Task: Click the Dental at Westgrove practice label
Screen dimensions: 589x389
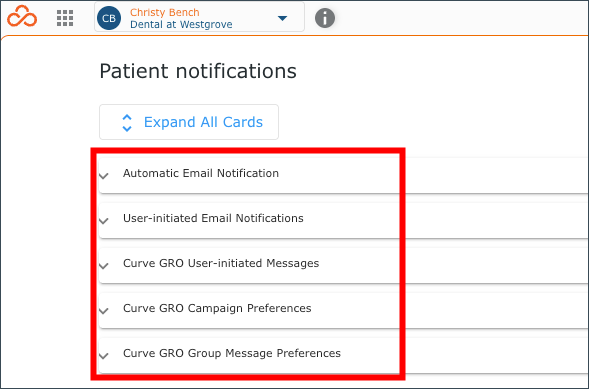Action: click(x=181, y=24)
